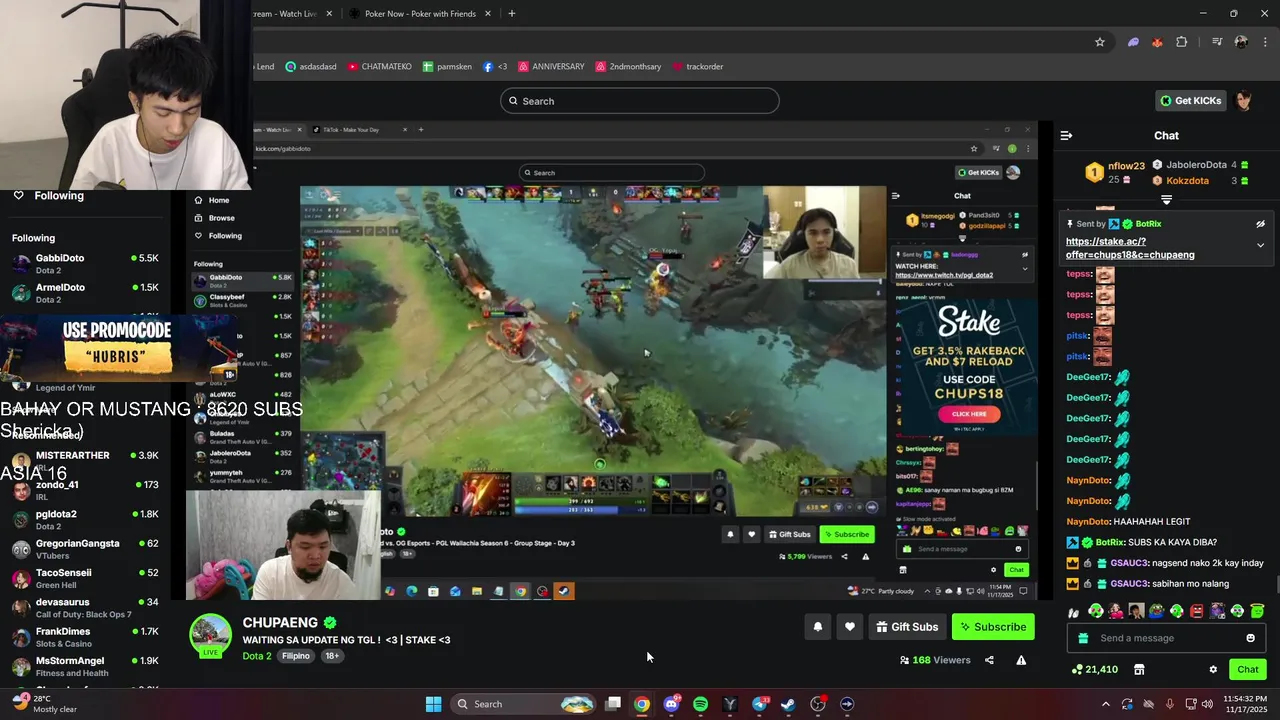Open Task View on the taskbar
The height and width of the screenshot is (720, 1280).
pos(613,704)
